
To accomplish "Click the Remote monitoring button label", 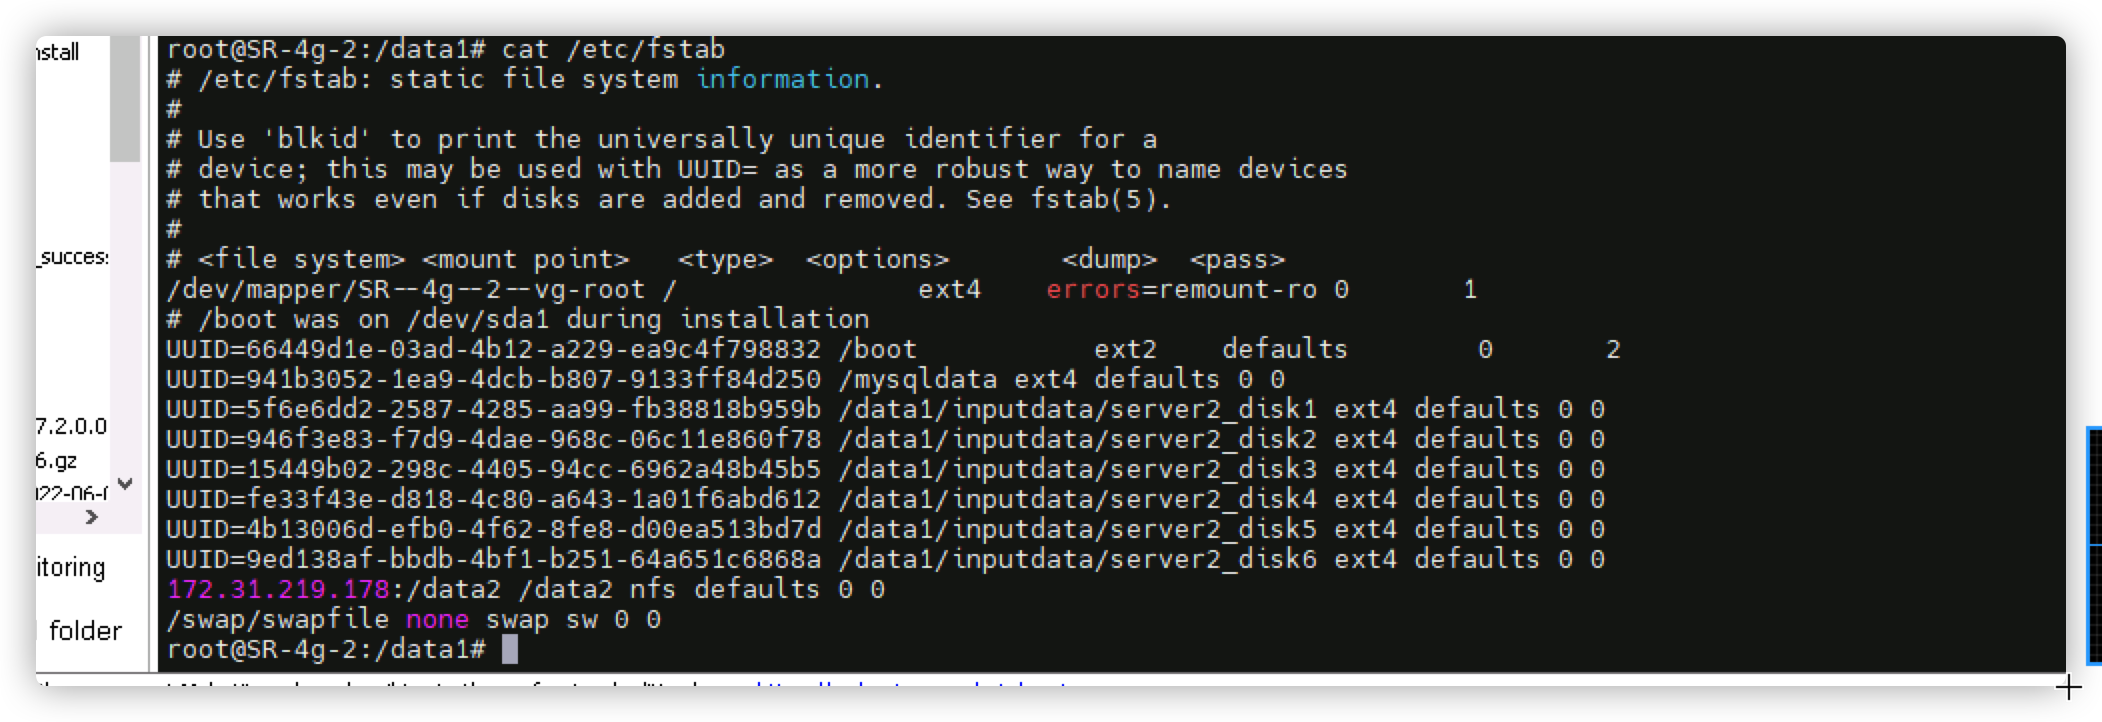I will point(71,568).
